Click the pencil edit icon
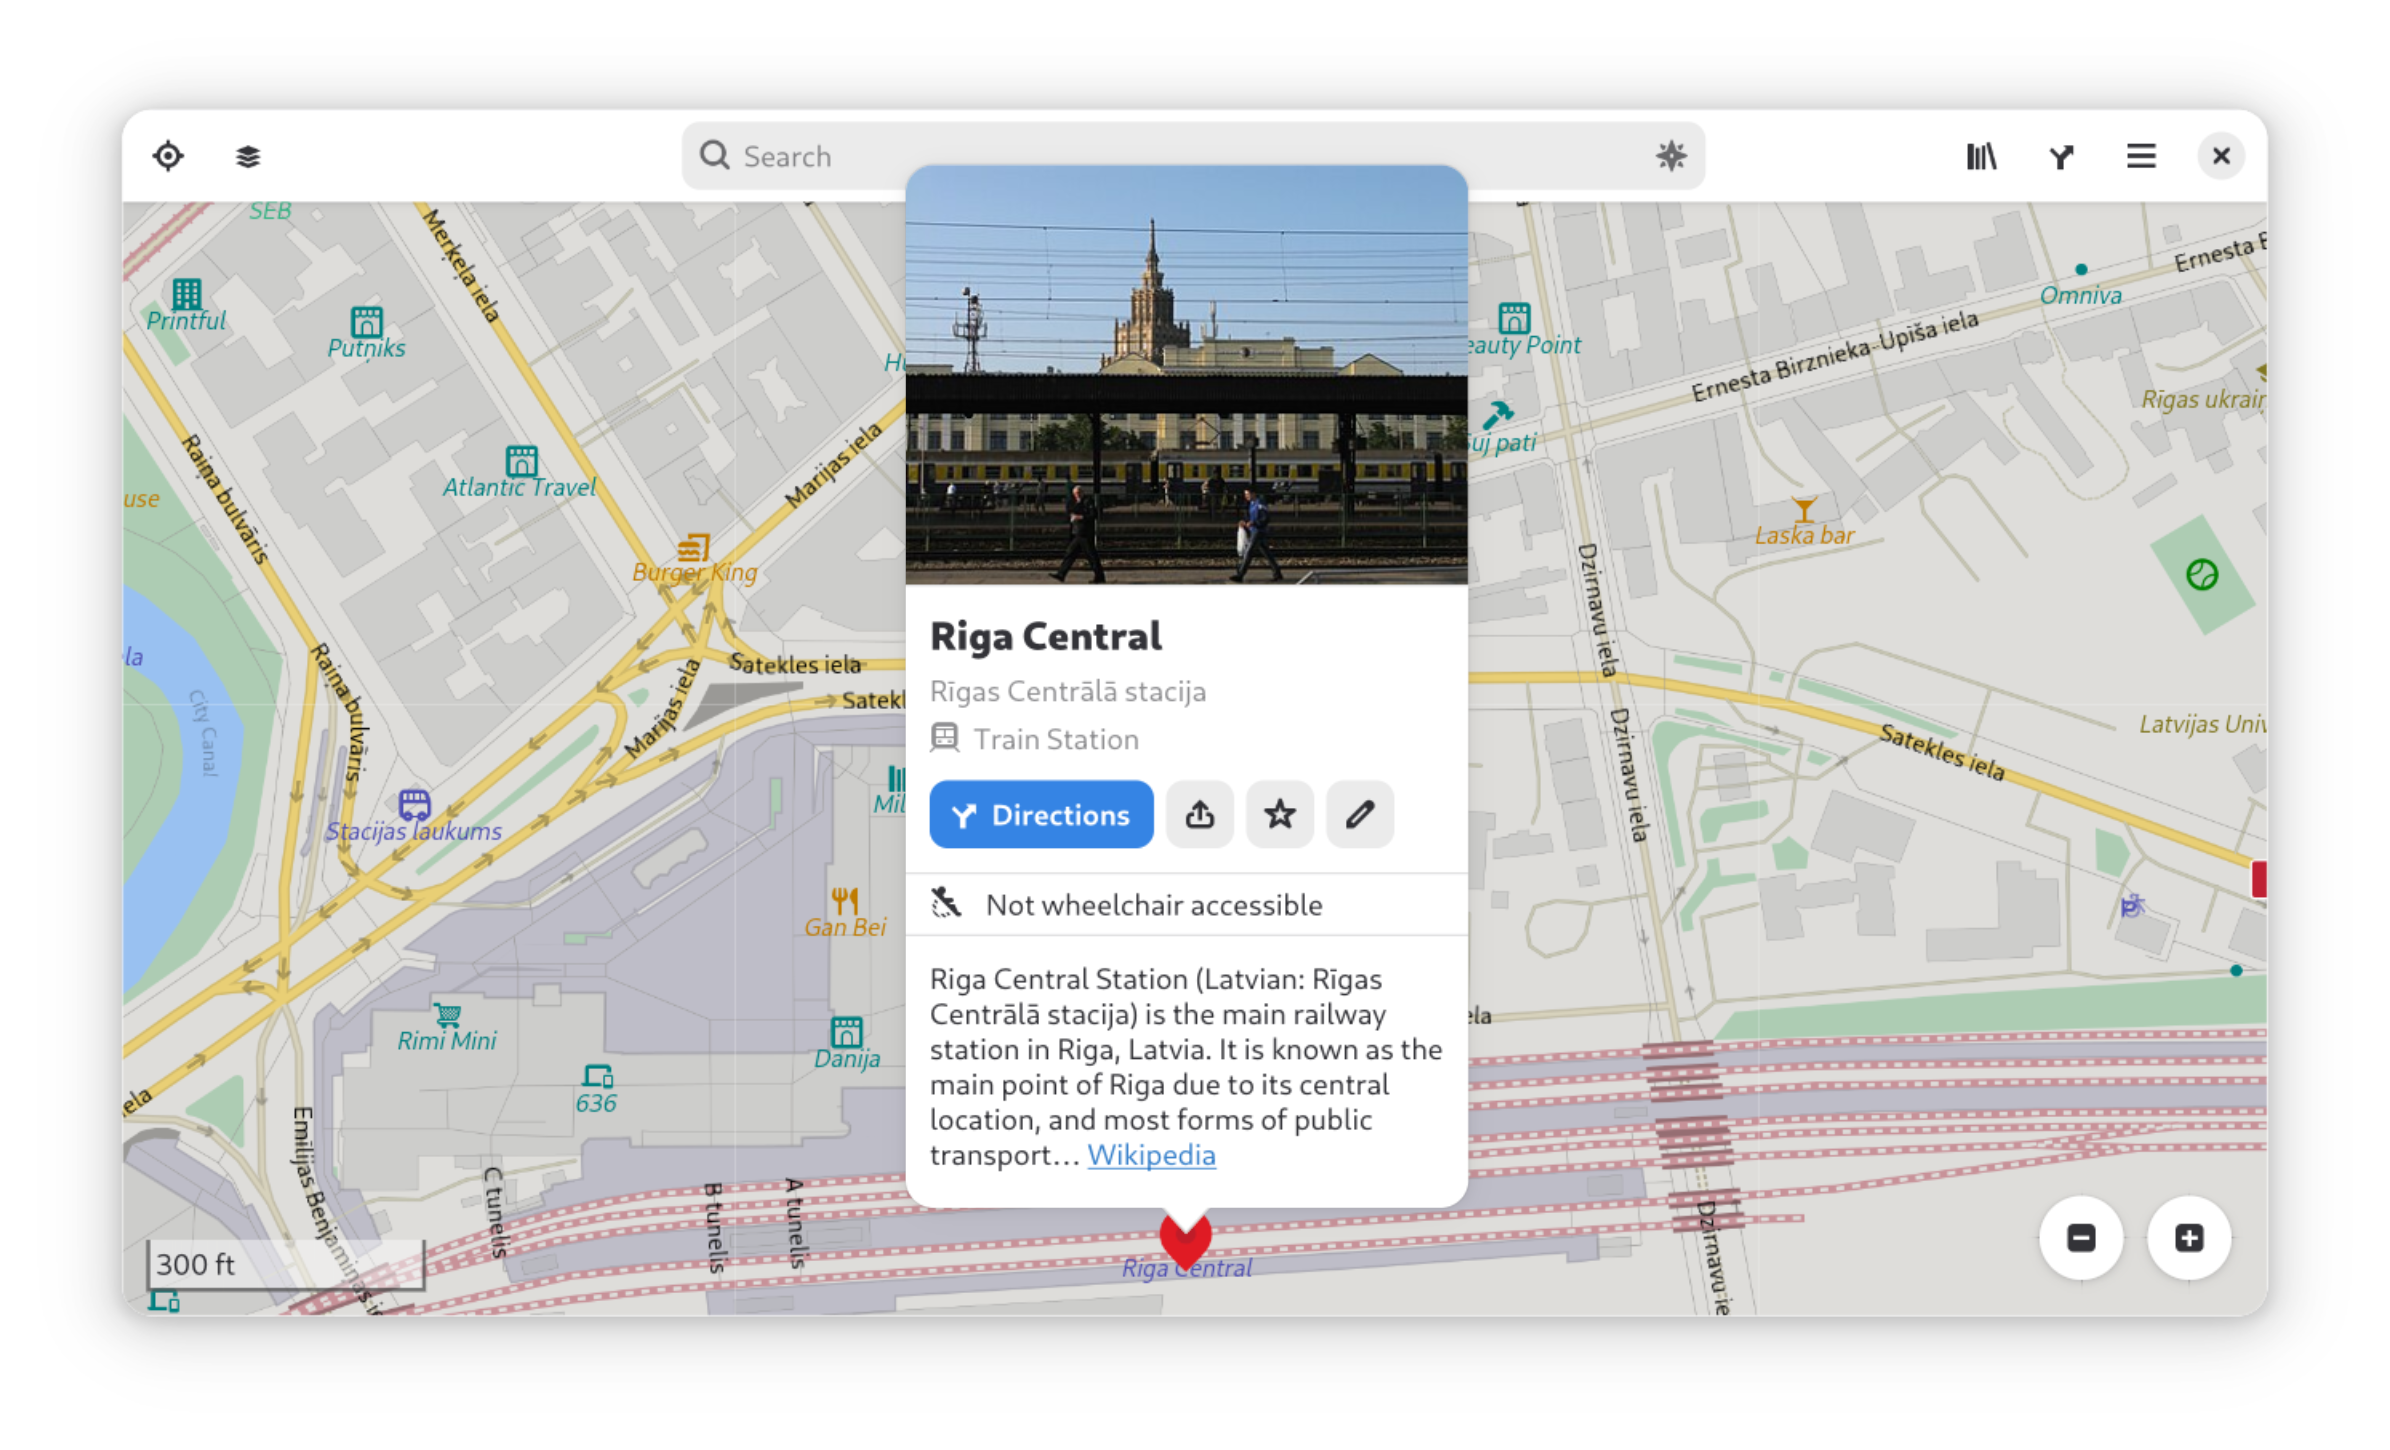The height and width of the screenshot is (1450, 2390). click(1359, 815)
